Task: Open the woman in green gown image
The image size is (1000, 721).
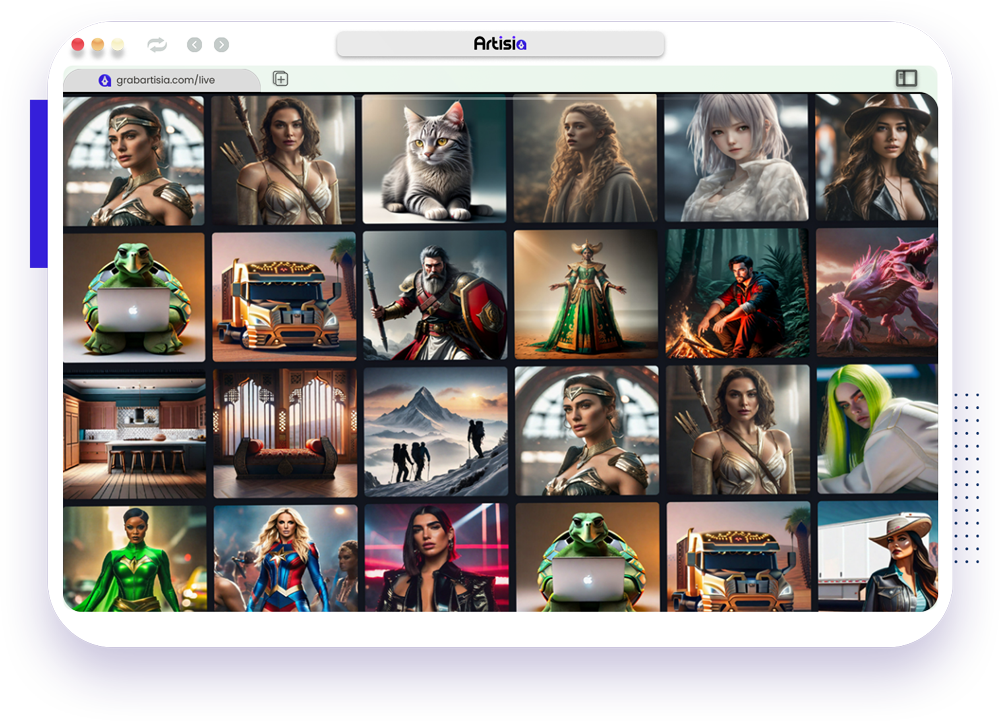Action: (x=585, y=295)
